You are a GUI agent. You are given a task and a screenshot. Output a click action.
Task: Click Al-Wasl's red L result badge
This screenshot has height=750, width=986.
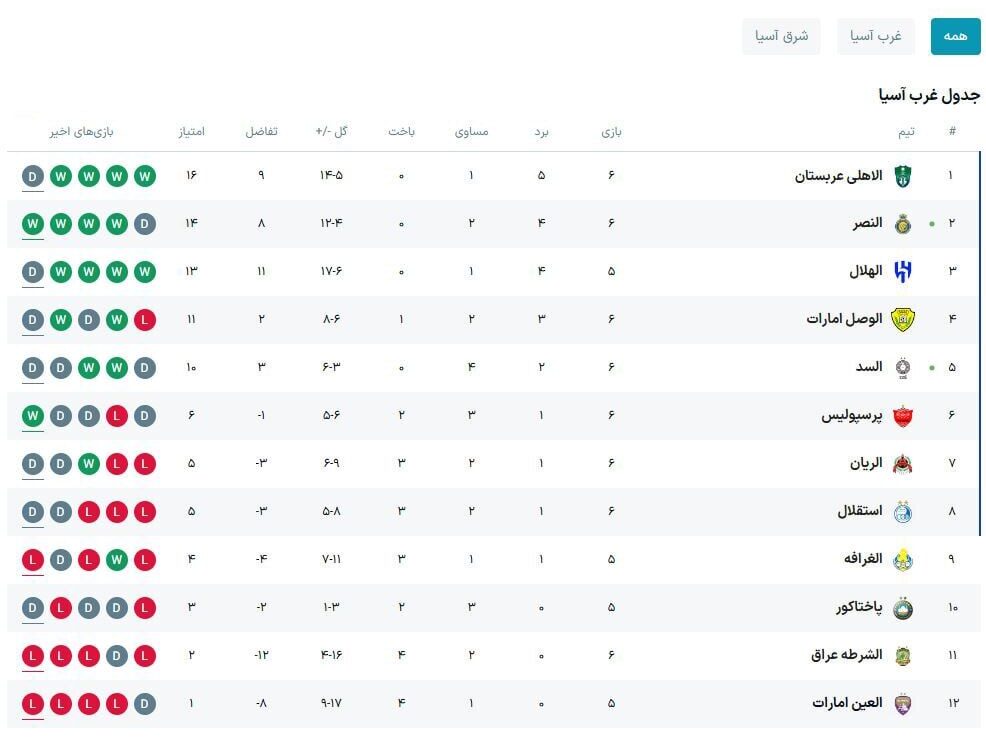pyautogui.click(x=145, y=320)
